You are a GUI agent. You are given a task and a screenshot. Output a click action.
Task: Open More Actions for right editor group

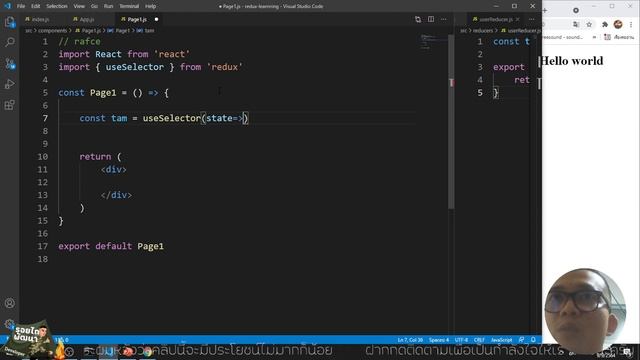(x=531, y=19)
